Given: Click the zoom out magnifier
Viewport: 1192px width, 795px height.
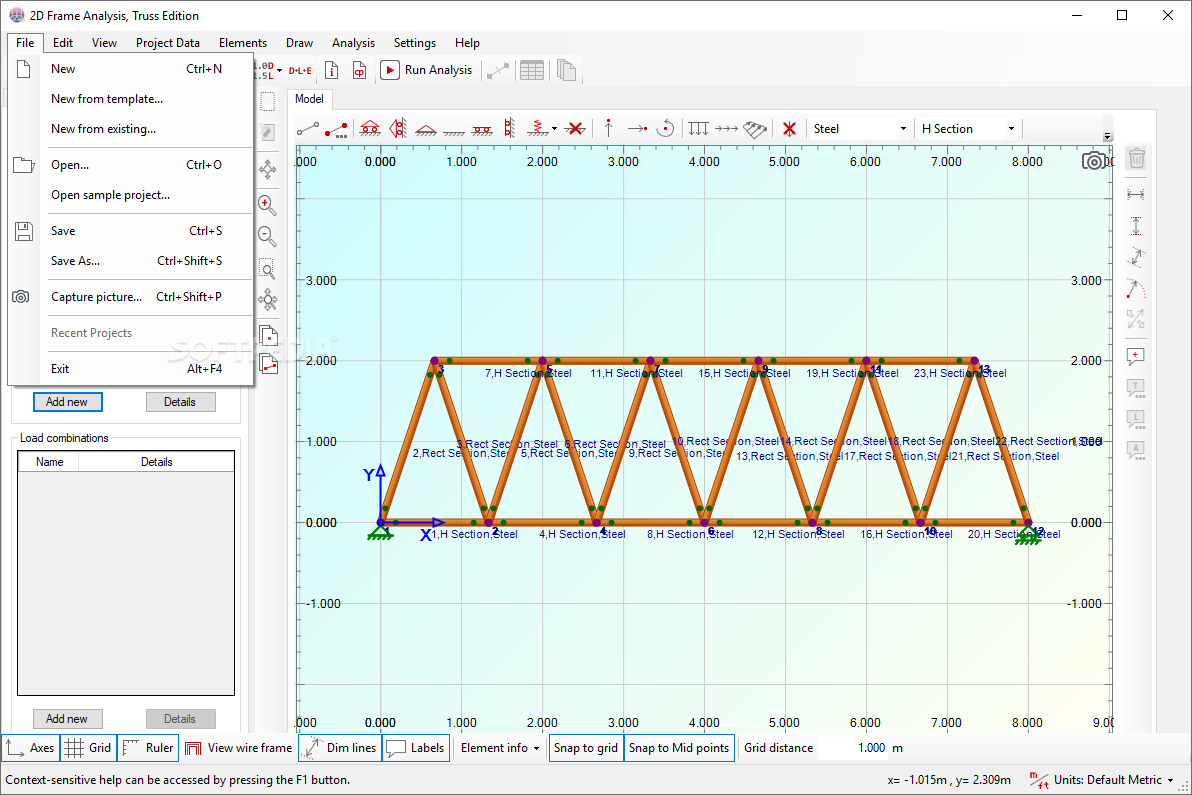Looking at the screenshot, I should [x=267, y=236].
